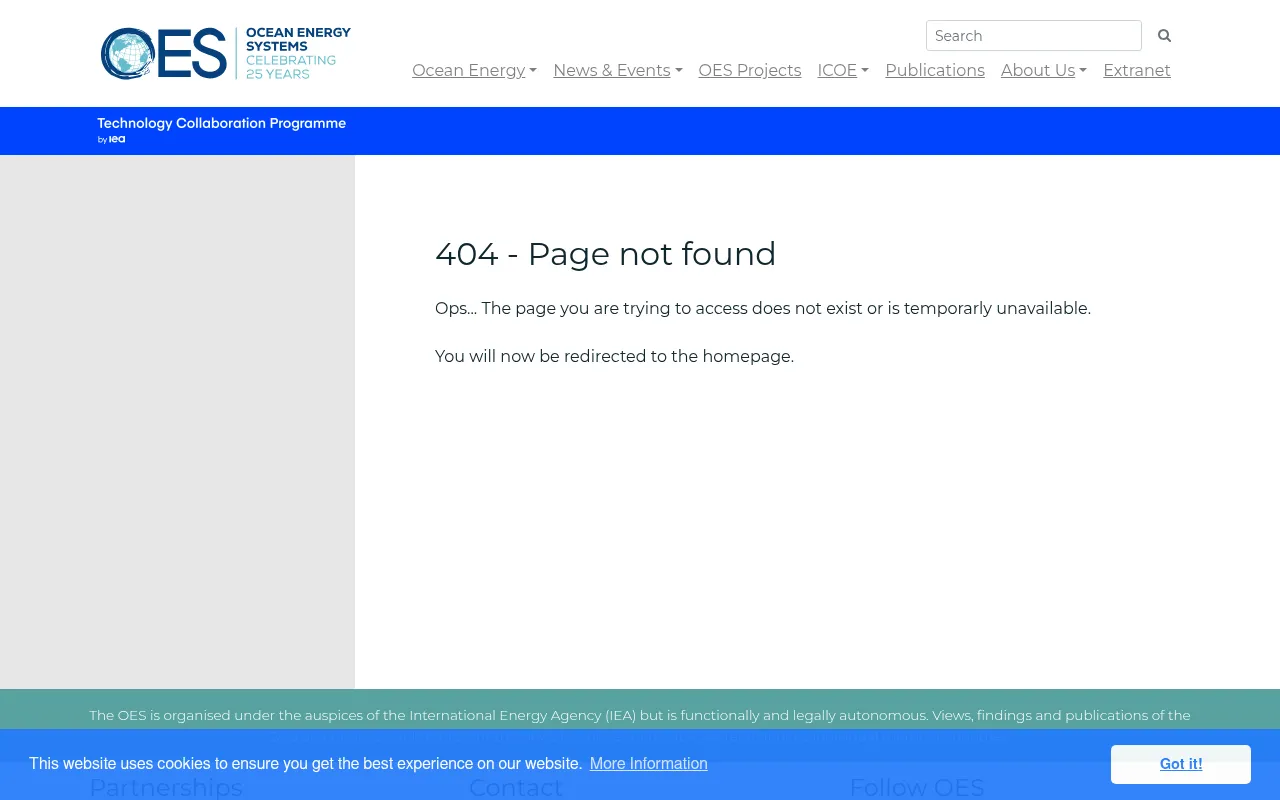
Task: Open the Publications page
Action: (935, 70)
